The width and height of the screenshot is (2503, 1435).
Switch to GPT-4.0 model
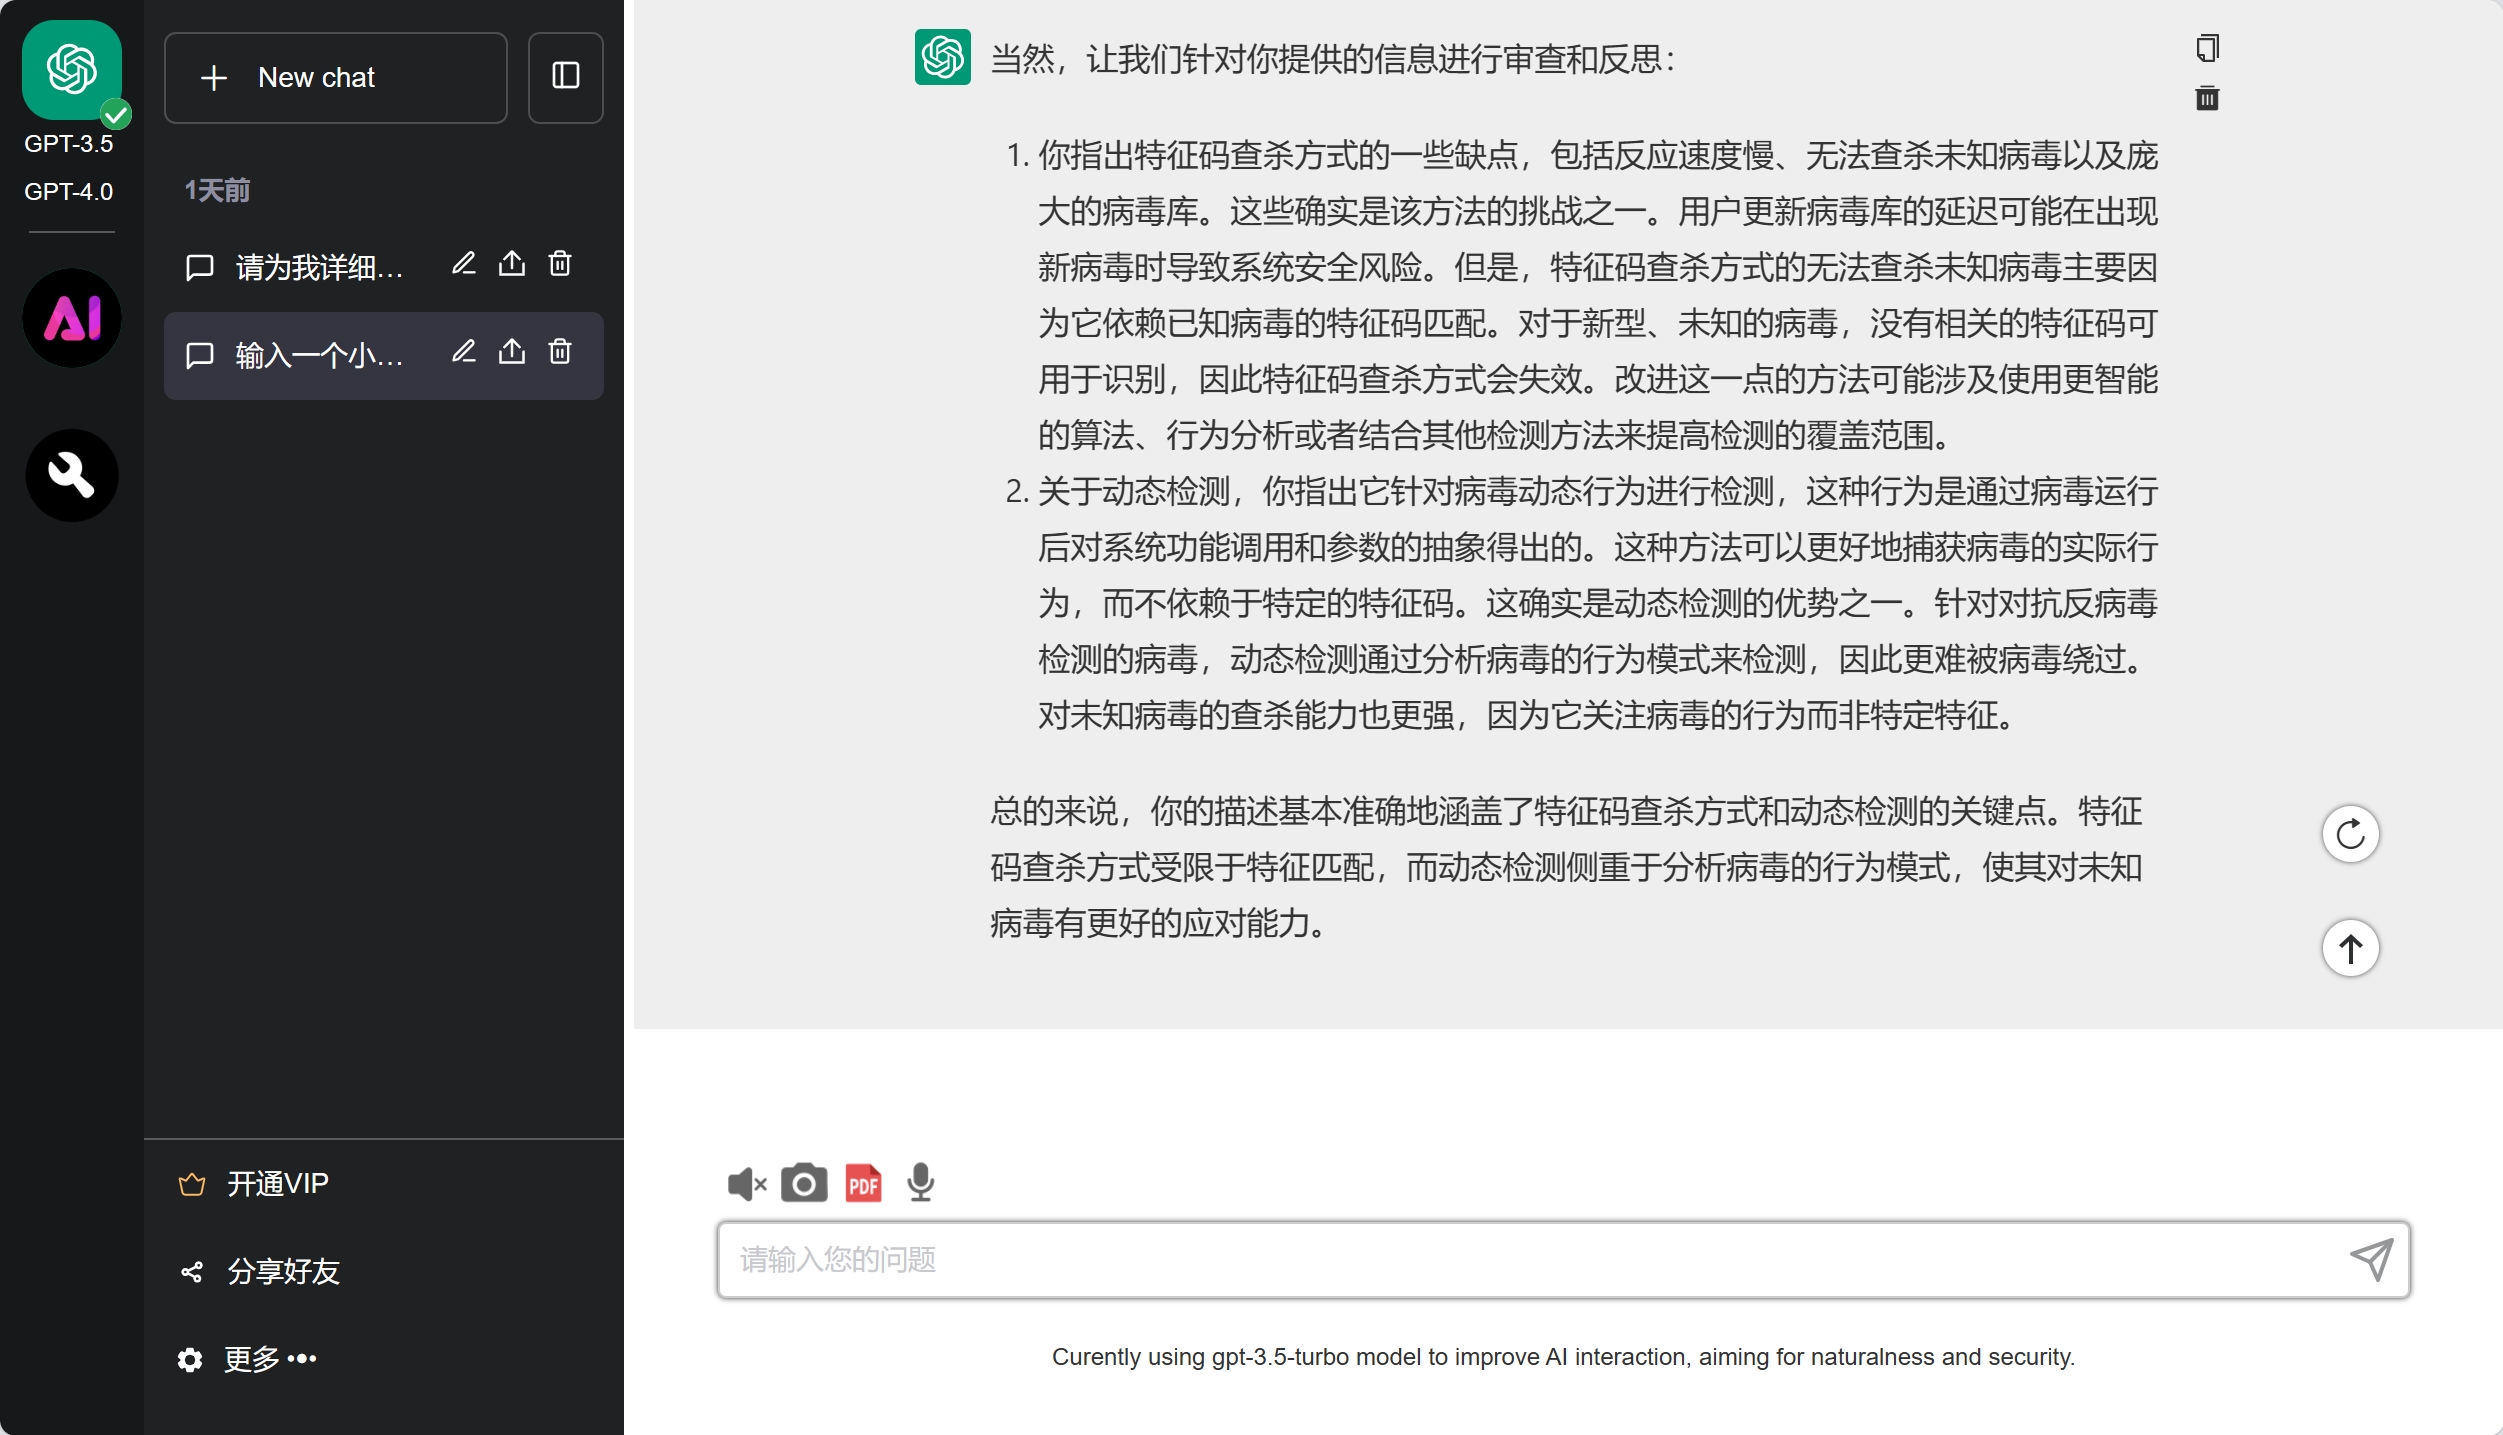point(68,191)
